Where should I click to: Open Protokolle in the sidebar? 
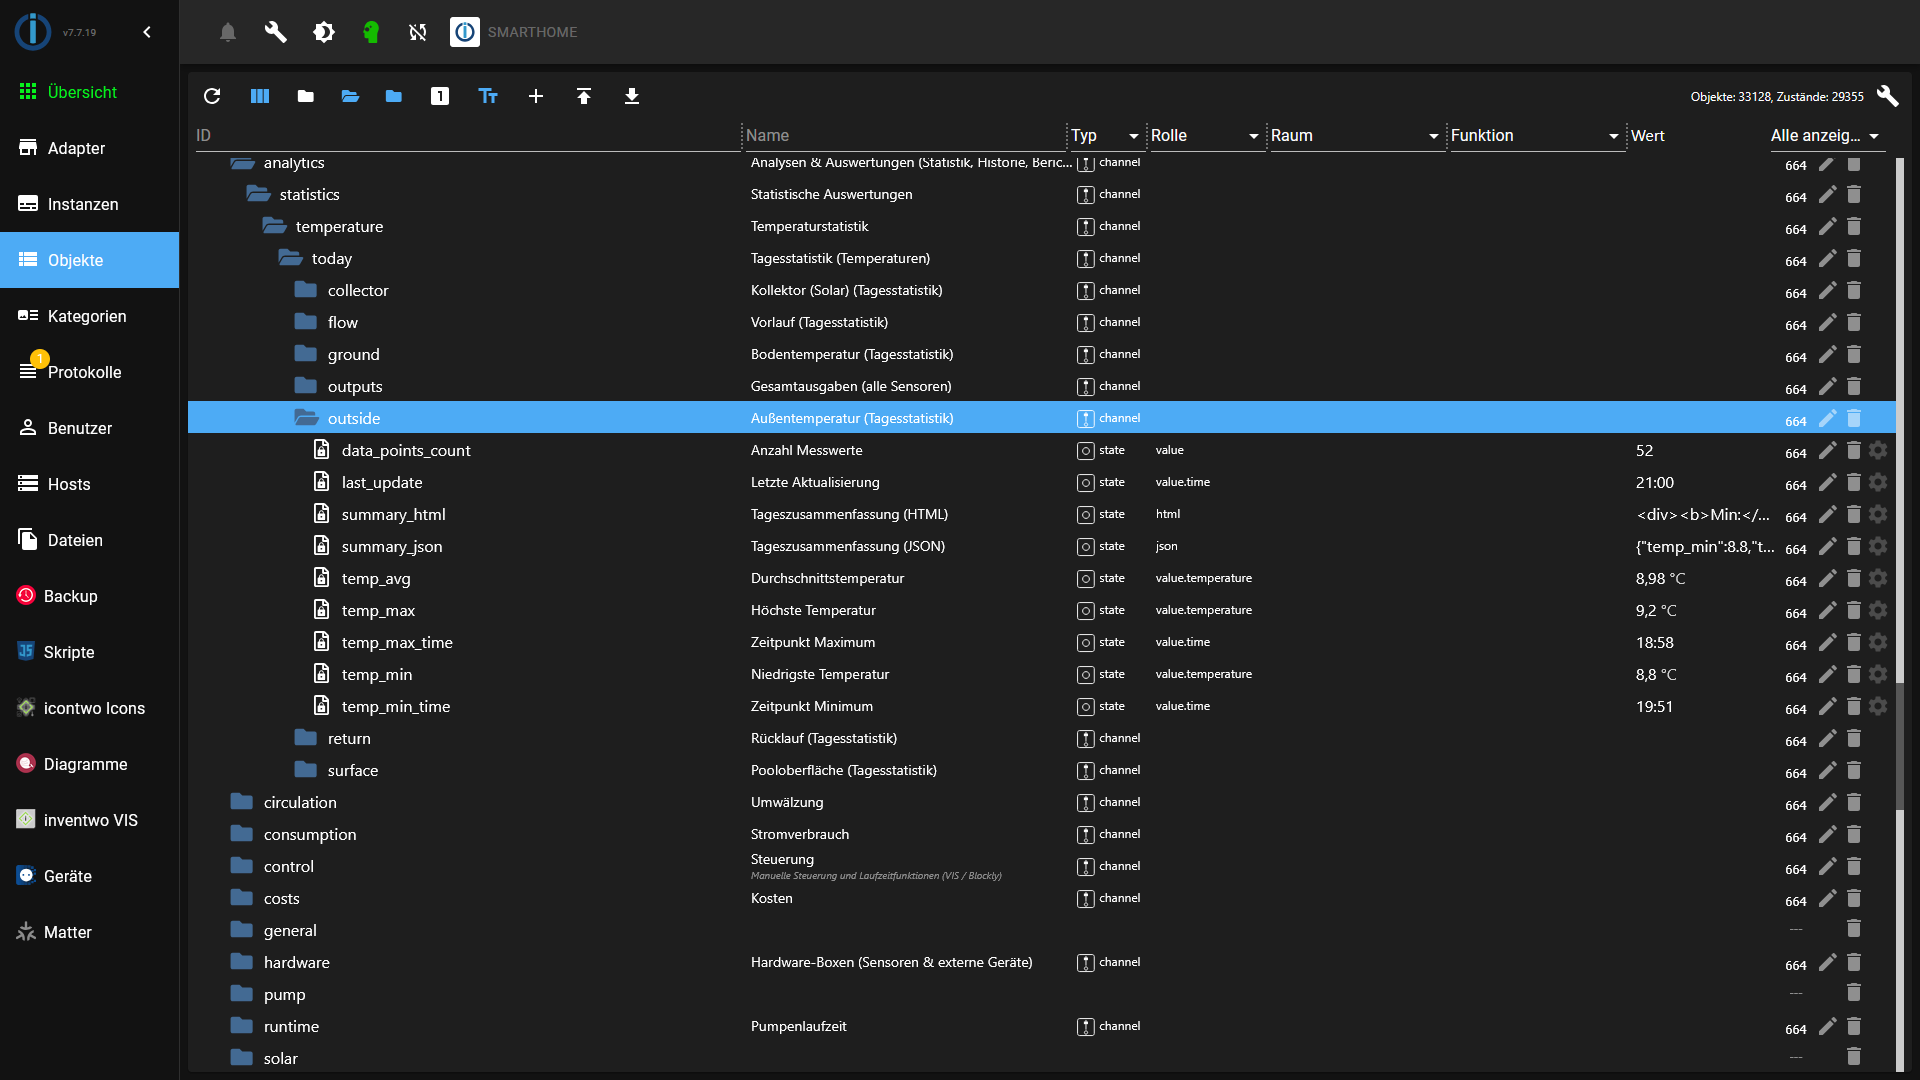[x=84, y=372]
